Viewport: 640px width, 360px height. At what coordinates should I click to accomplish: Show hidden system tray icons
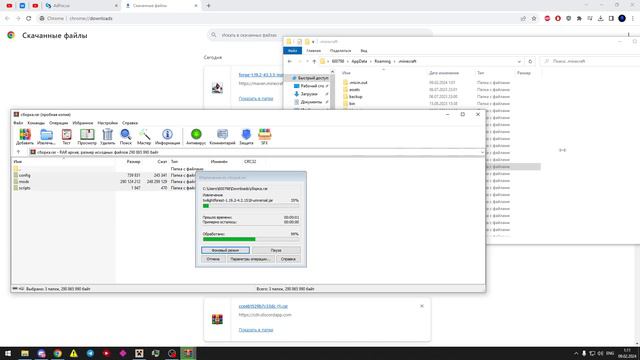(576, 353)
